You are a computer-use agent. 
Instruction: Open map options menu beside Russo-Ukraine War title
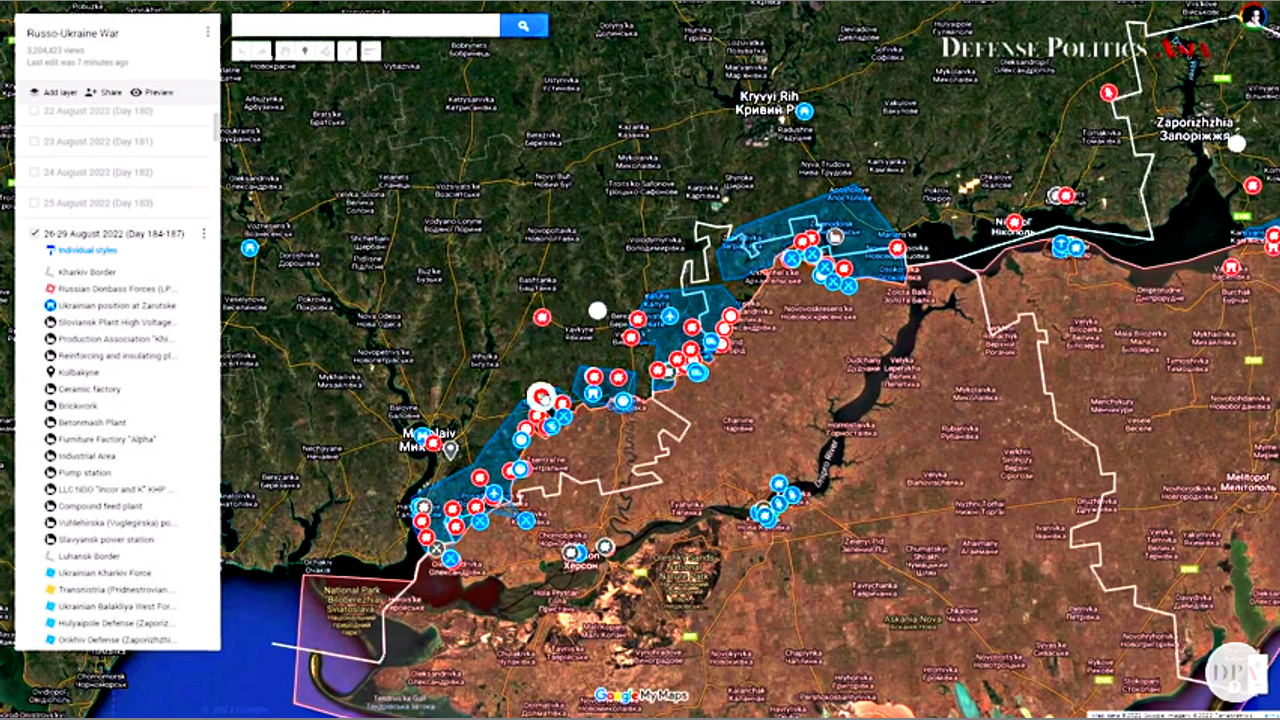coord(208,32)
